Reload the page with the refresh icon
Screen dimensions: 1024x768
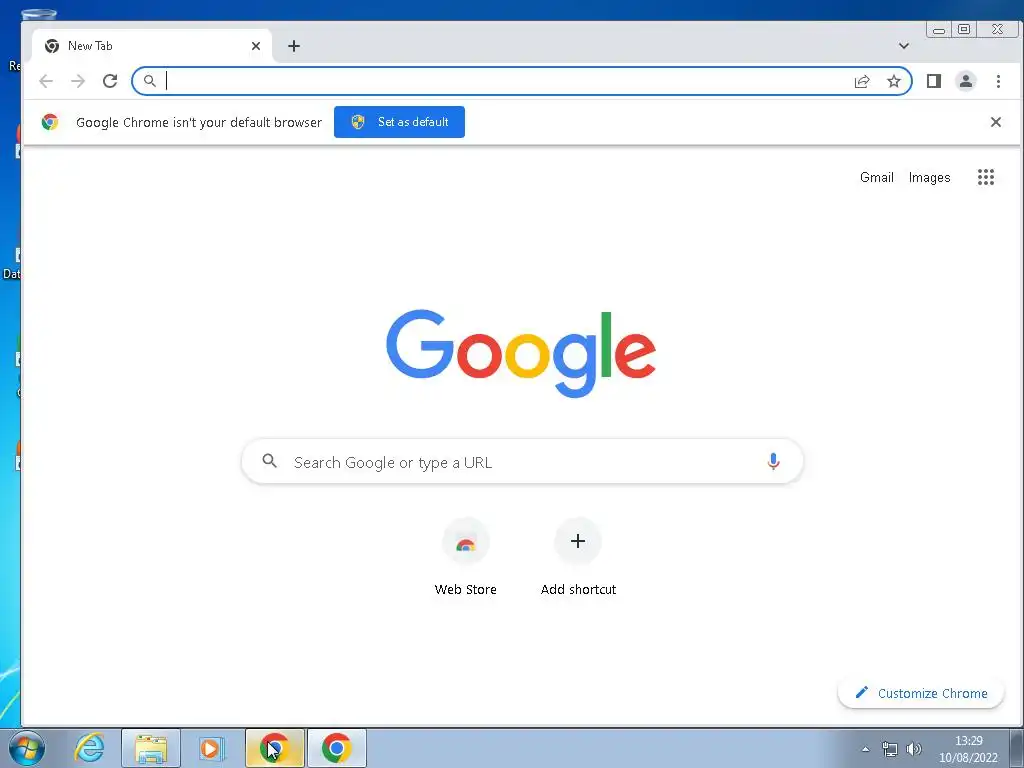click(110, 81)
